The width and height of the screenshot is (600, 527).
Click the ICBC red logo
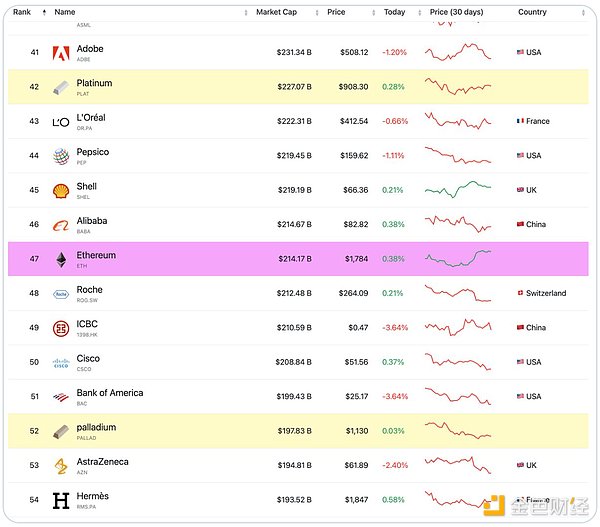pyautogui.click(x=61, y=328)
